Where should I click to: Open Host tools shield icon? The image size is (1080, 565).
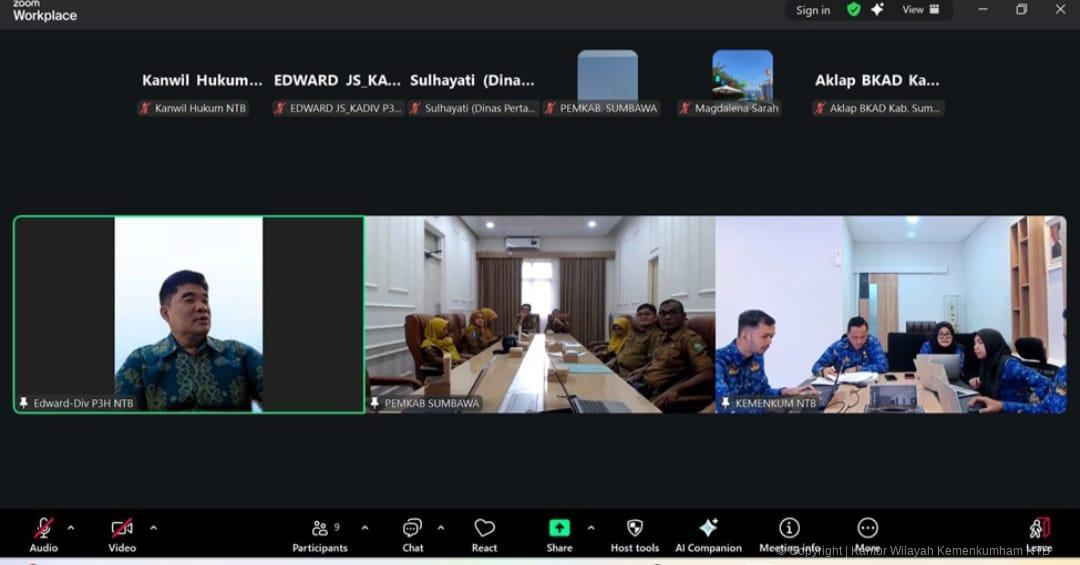635,534
